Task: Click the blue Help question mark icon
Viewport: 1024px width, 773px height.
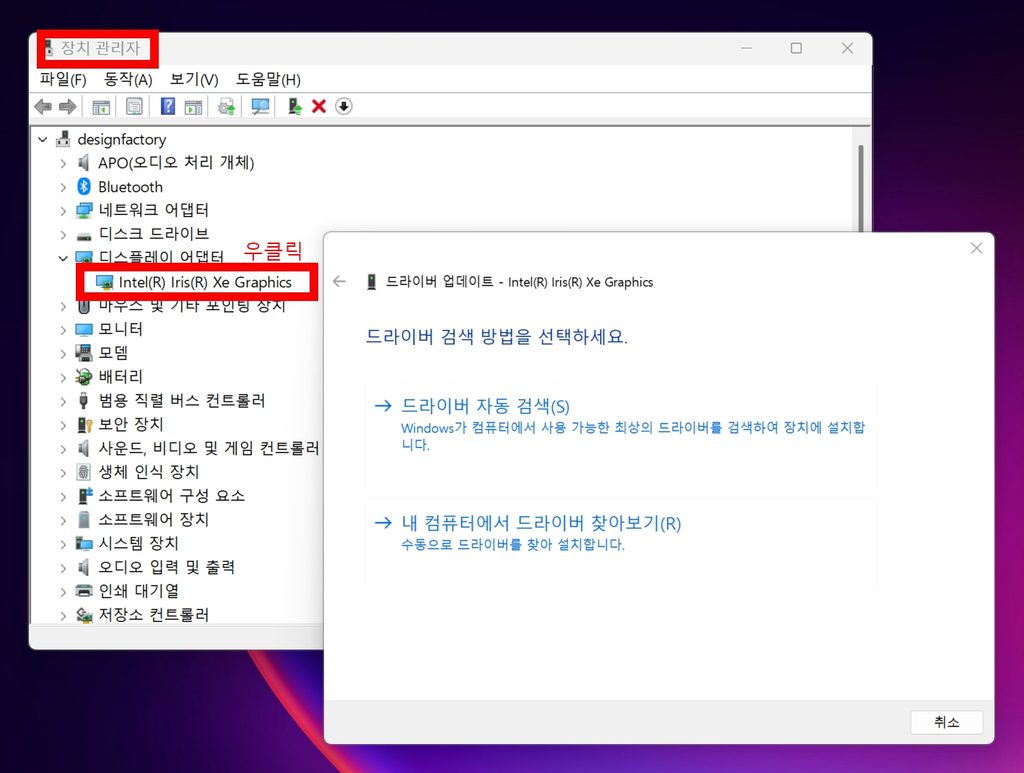Action: point(168,106)
